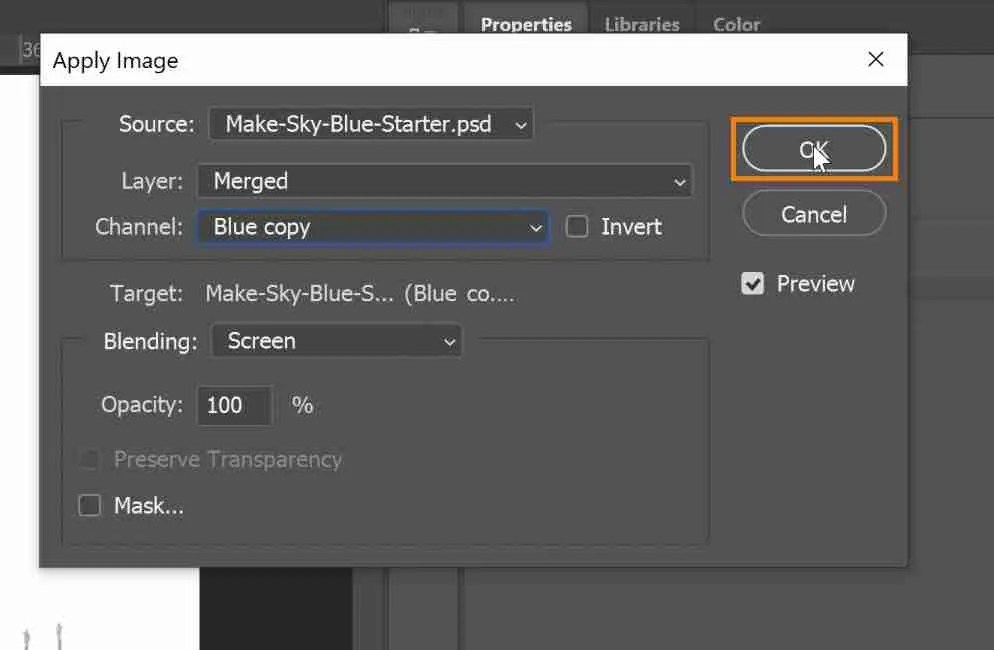Image resolution: width=994 pixels, height=650 pixels.
Task: Switch to the Properties tab
Action: click(x=526, y=24)
